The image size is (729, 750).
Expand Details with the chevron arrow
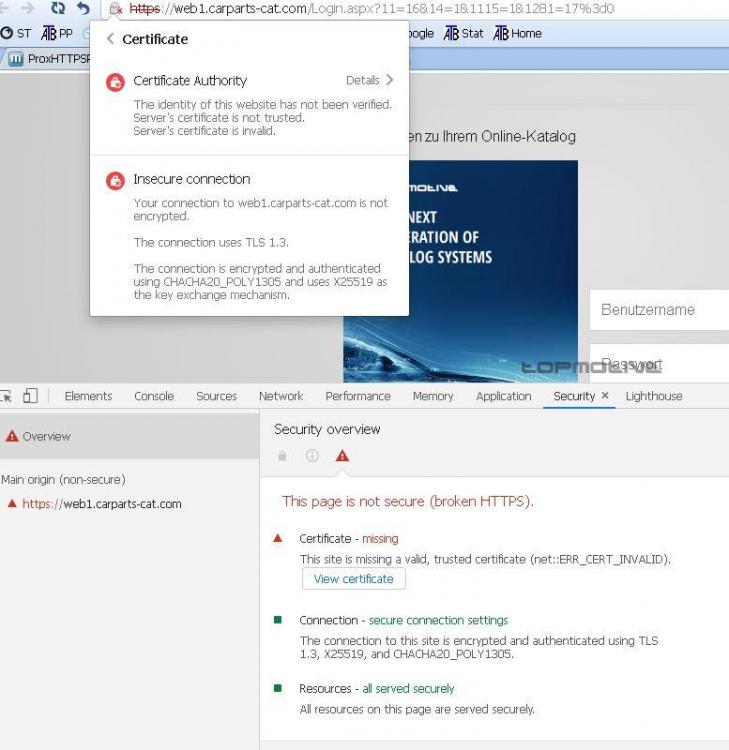[389, 80]
